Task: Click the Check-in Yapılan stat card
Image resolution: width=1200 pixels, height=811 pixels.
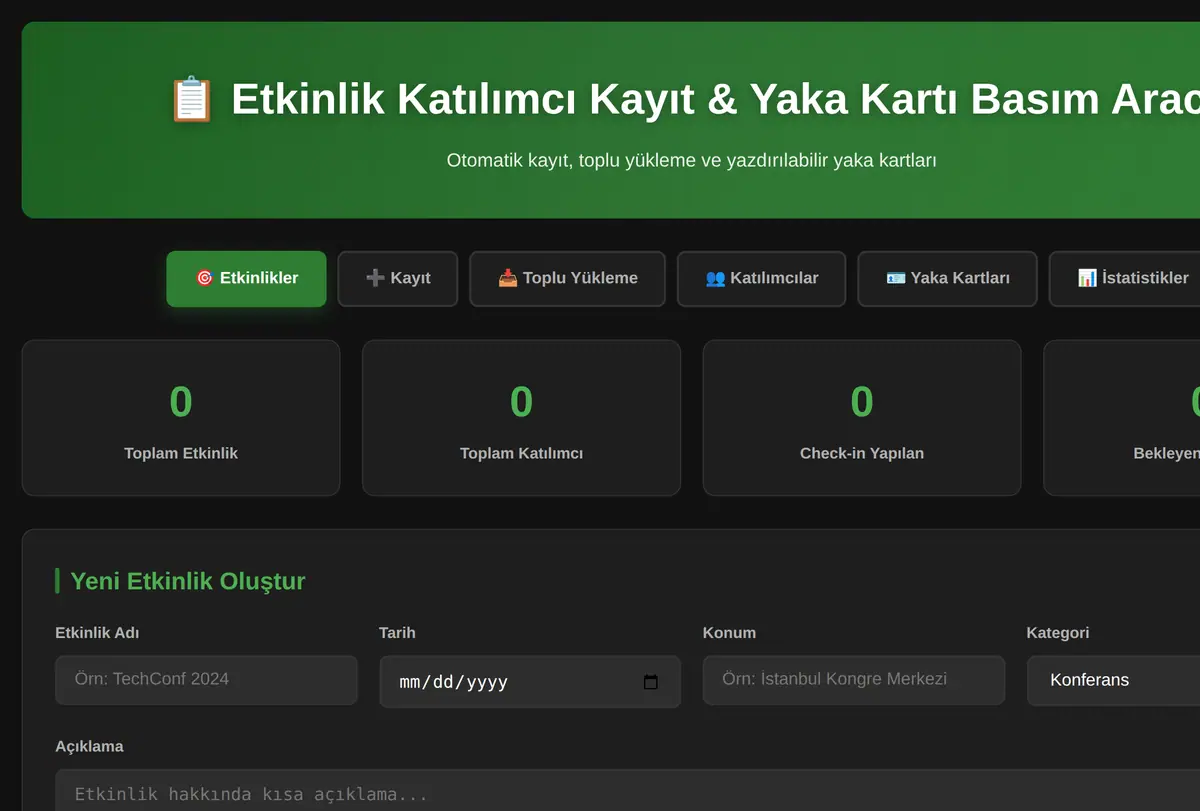Action: [862, 418]
